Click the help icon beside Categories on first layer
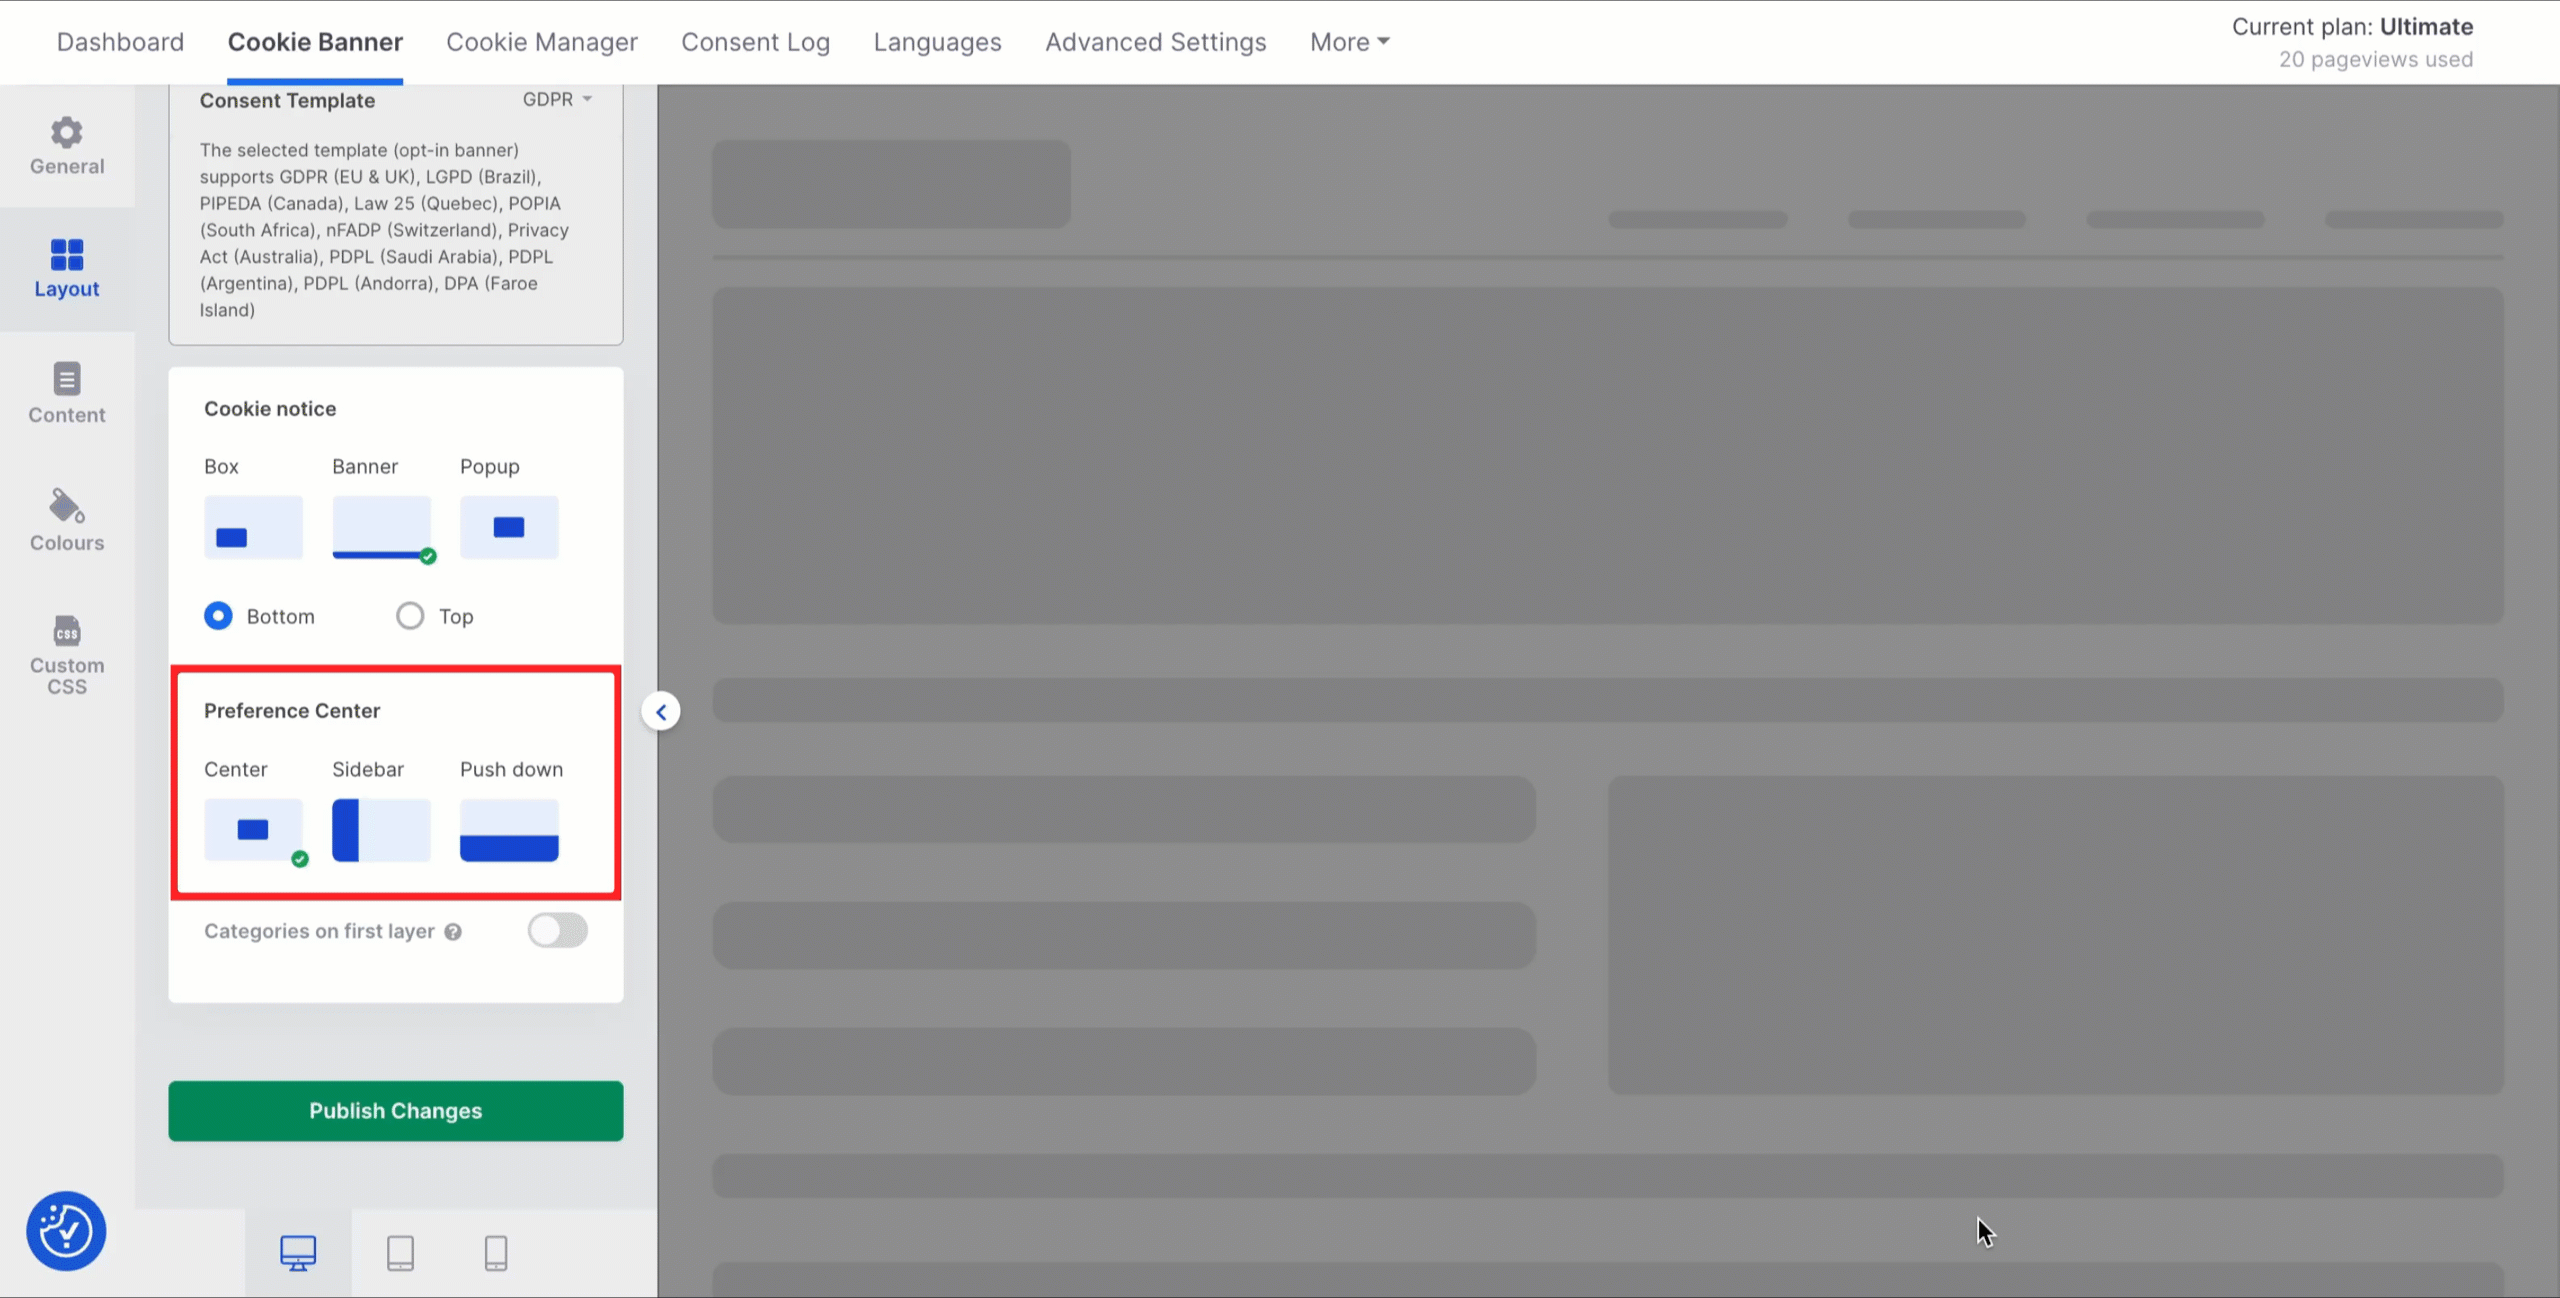The width and height of the screenshot is (2560, 1298). click(x=453, y=932)
